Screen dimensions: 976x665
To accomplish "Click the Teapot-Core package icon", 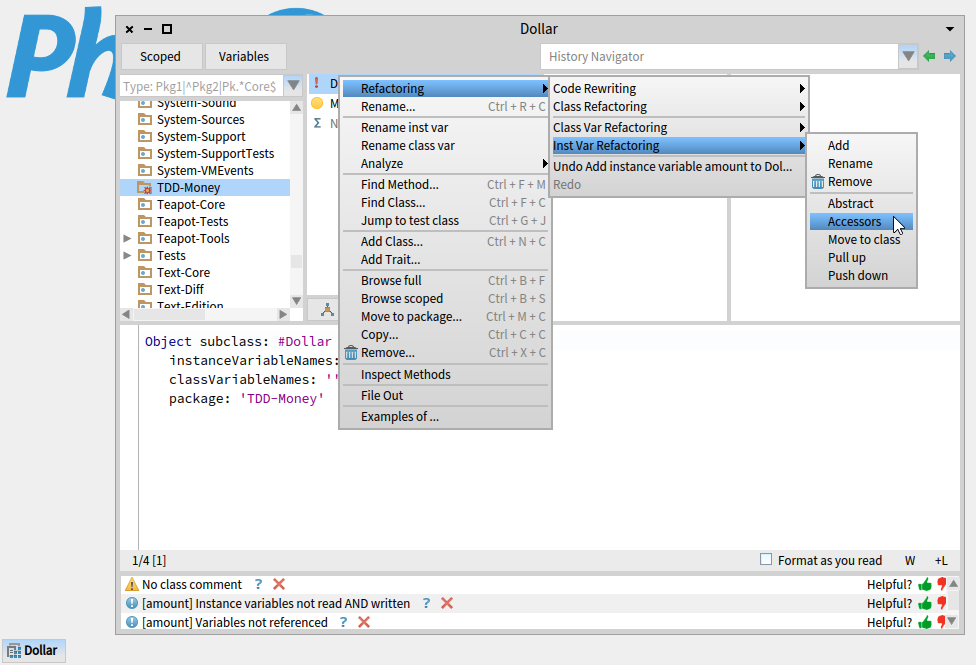I will (x=144, y=204).
